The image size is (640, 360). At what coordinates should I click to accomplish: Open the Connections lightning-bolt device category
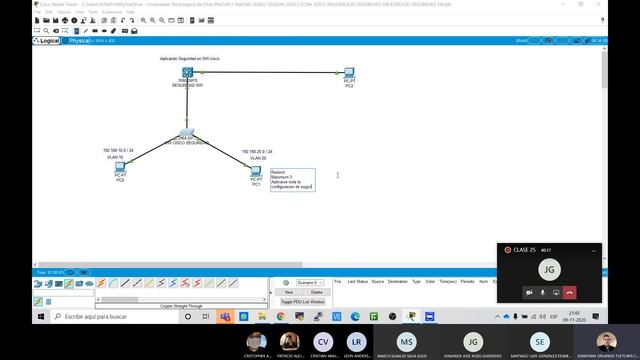pos(69,283)
